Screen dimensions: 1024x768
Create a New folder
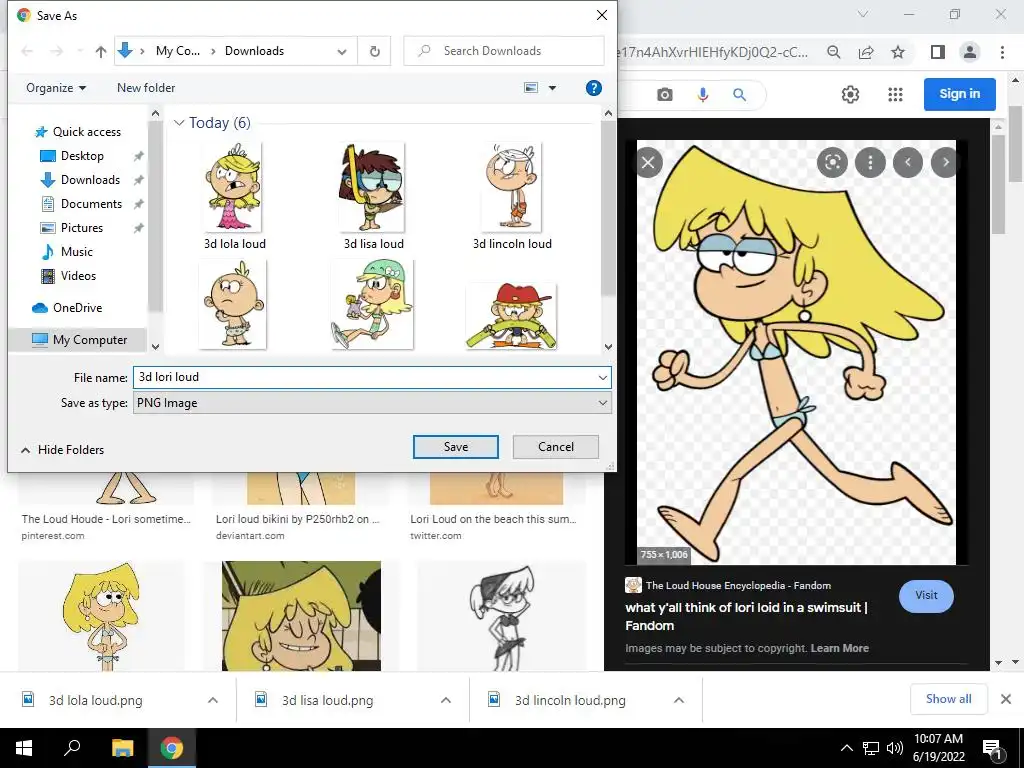point(146,88)
